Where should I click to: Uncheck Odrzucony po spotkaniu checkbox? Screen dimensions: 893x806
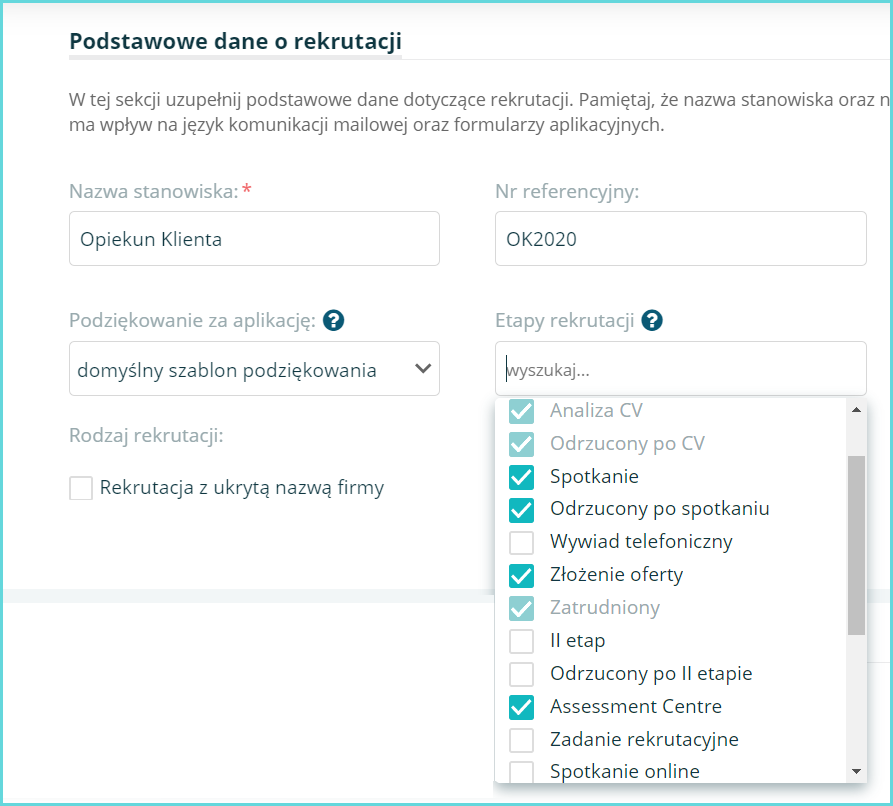[x=521, y=509]
